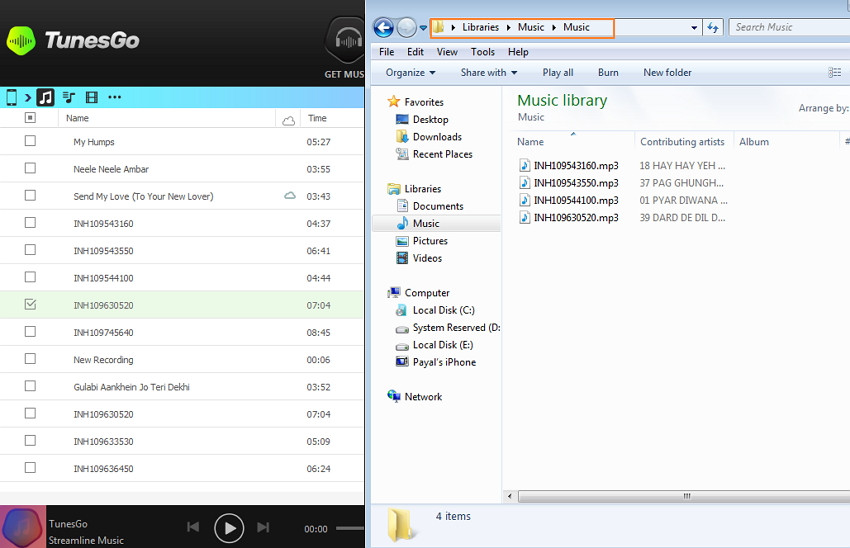Open the video film-strip tab icon
Image resolution: width=850 pixels, height=548 pixels.
92,98
